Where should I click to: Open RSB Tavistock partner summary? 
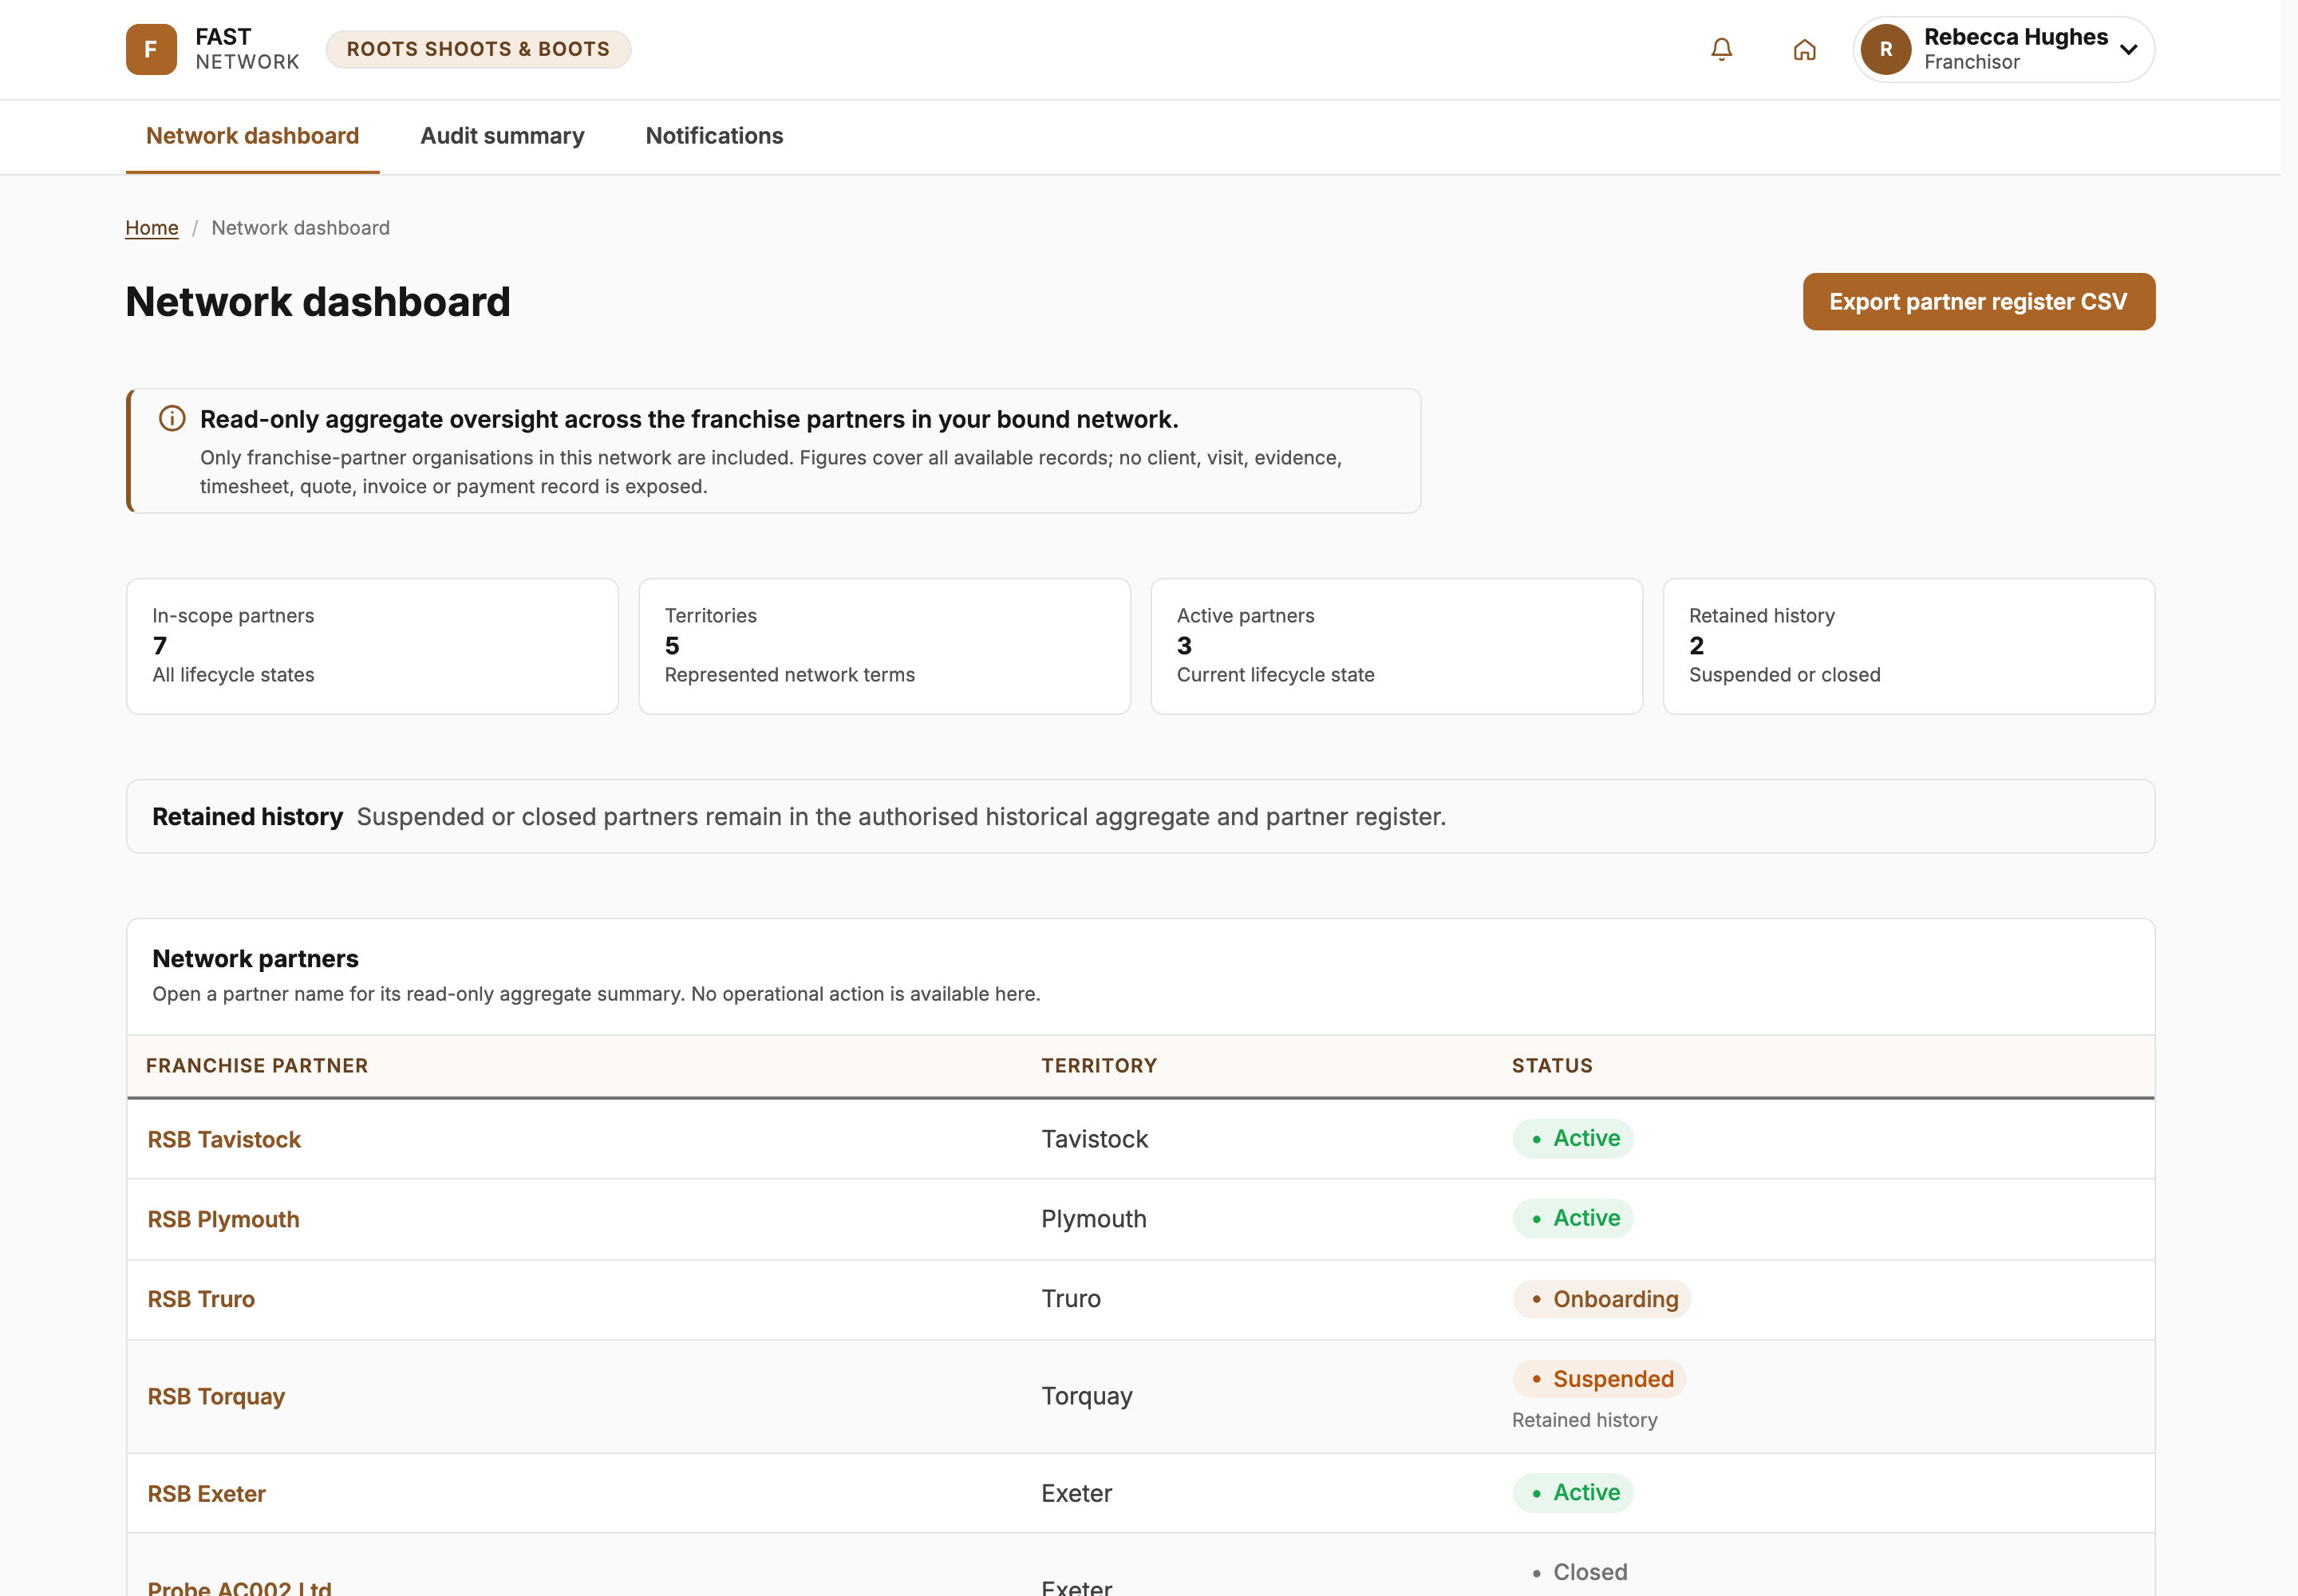[x=224, y=1139]
